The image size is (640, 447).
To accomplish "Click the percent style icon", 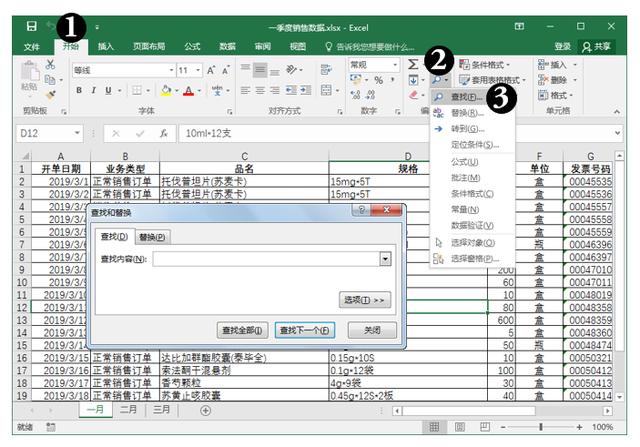I will [379, 80].
